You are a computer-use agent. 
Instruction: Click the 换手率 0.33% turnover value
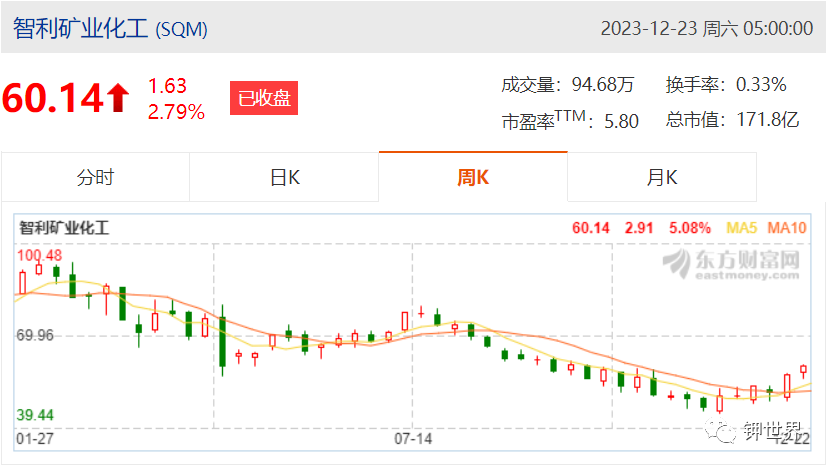click(x=761, y=85)
